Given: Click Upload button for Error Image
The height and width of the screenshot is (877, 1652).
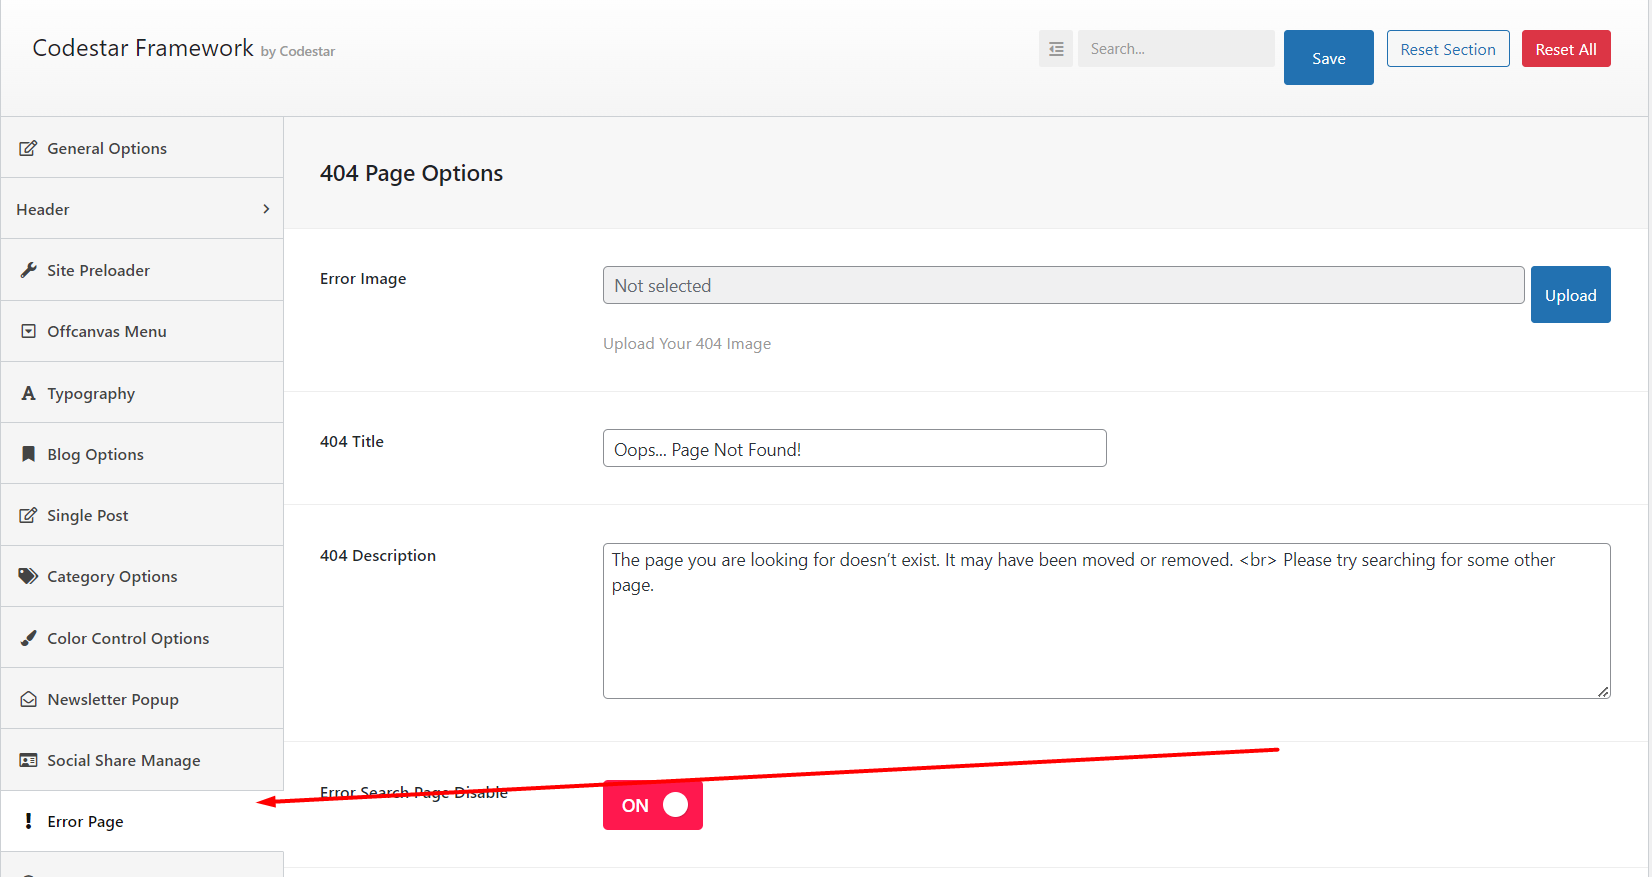Looking at the screenshot, I should click(x=1570, y=295).
